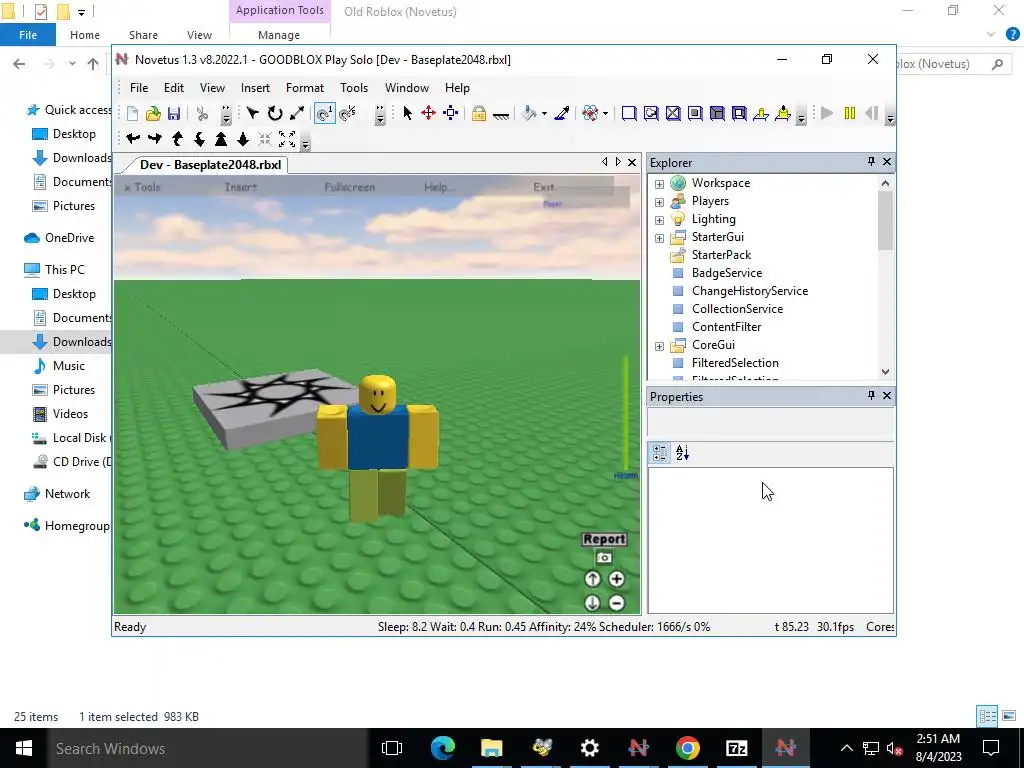This screenshot has height=768, width=1024.
Task: Switch Properties to Alphabetical sort
Action: click(682, 453)
